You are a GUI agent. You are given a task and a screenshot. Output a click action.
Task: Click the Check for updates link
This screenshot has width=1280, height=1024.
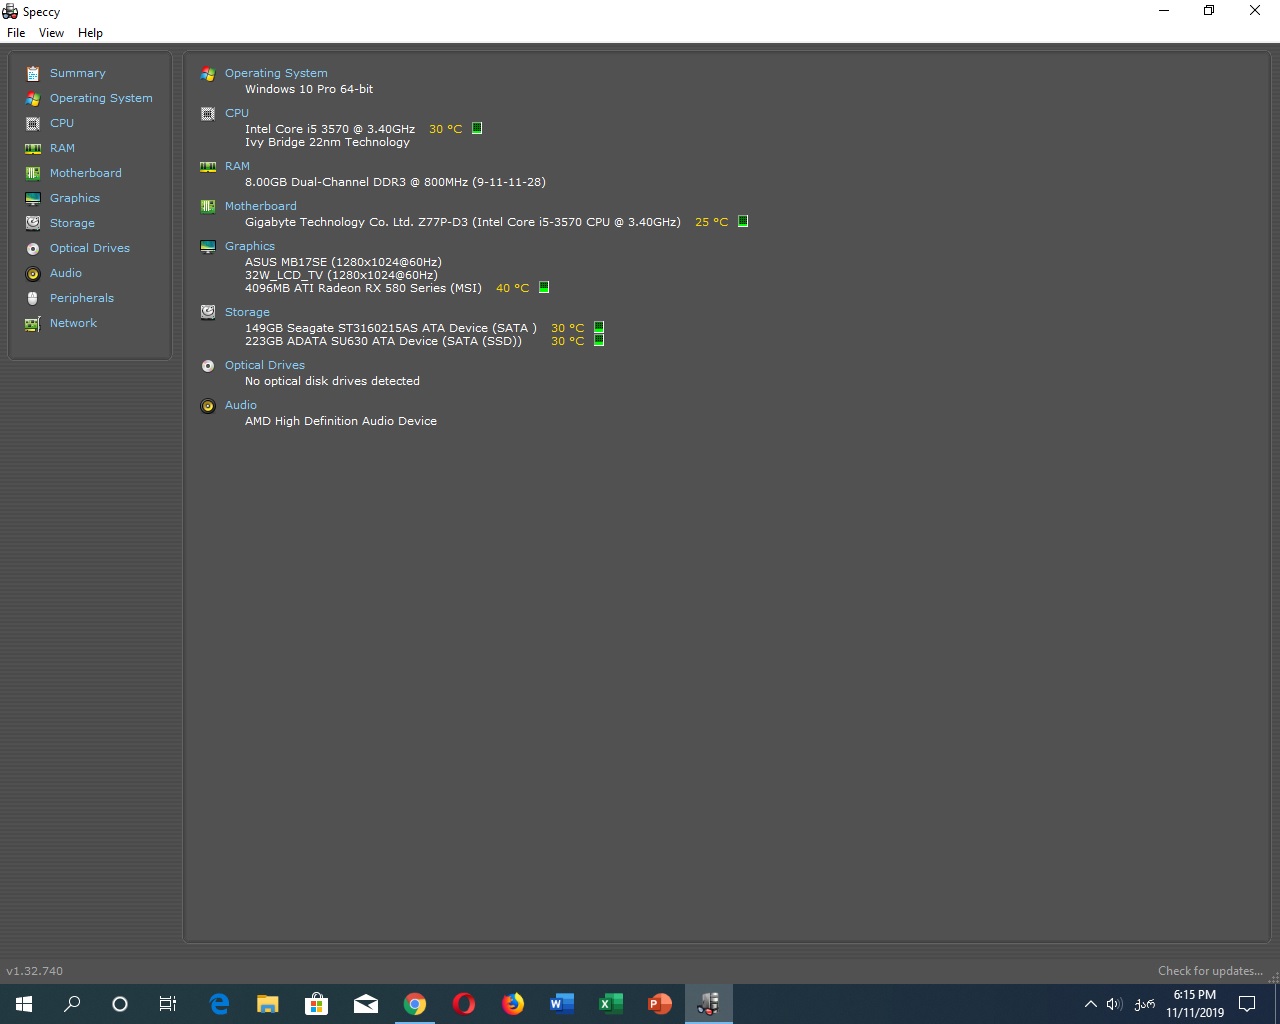tap(1210, 971)
